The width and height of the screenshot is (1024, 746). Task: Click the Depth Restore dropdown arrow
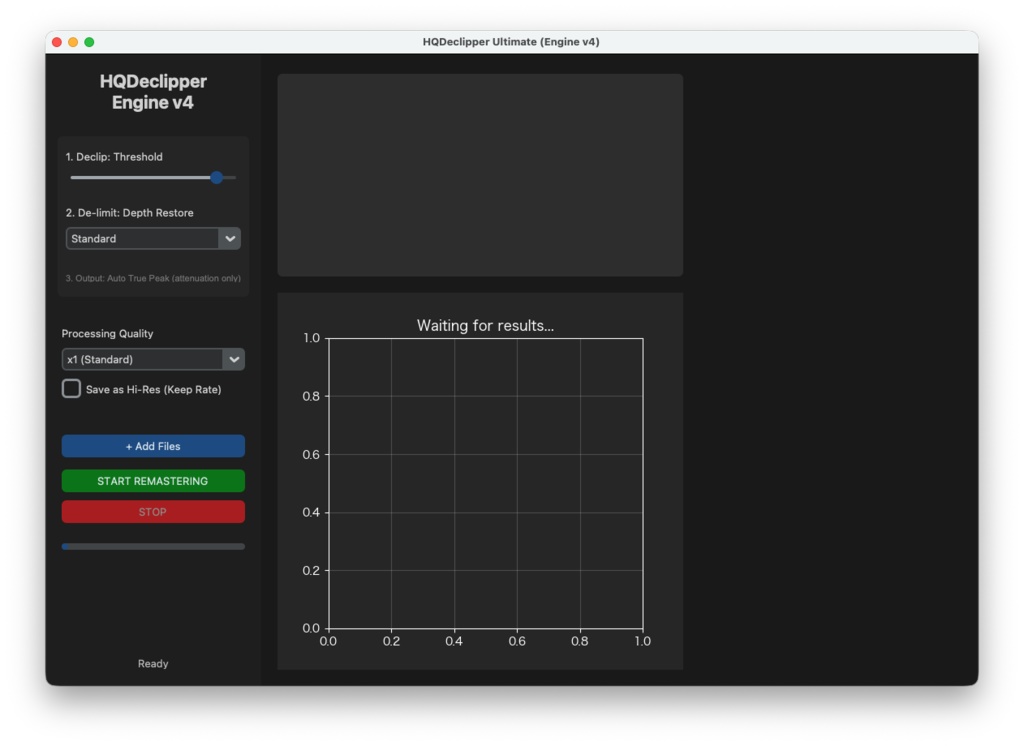pyautogui.click(x=230, y=238)
